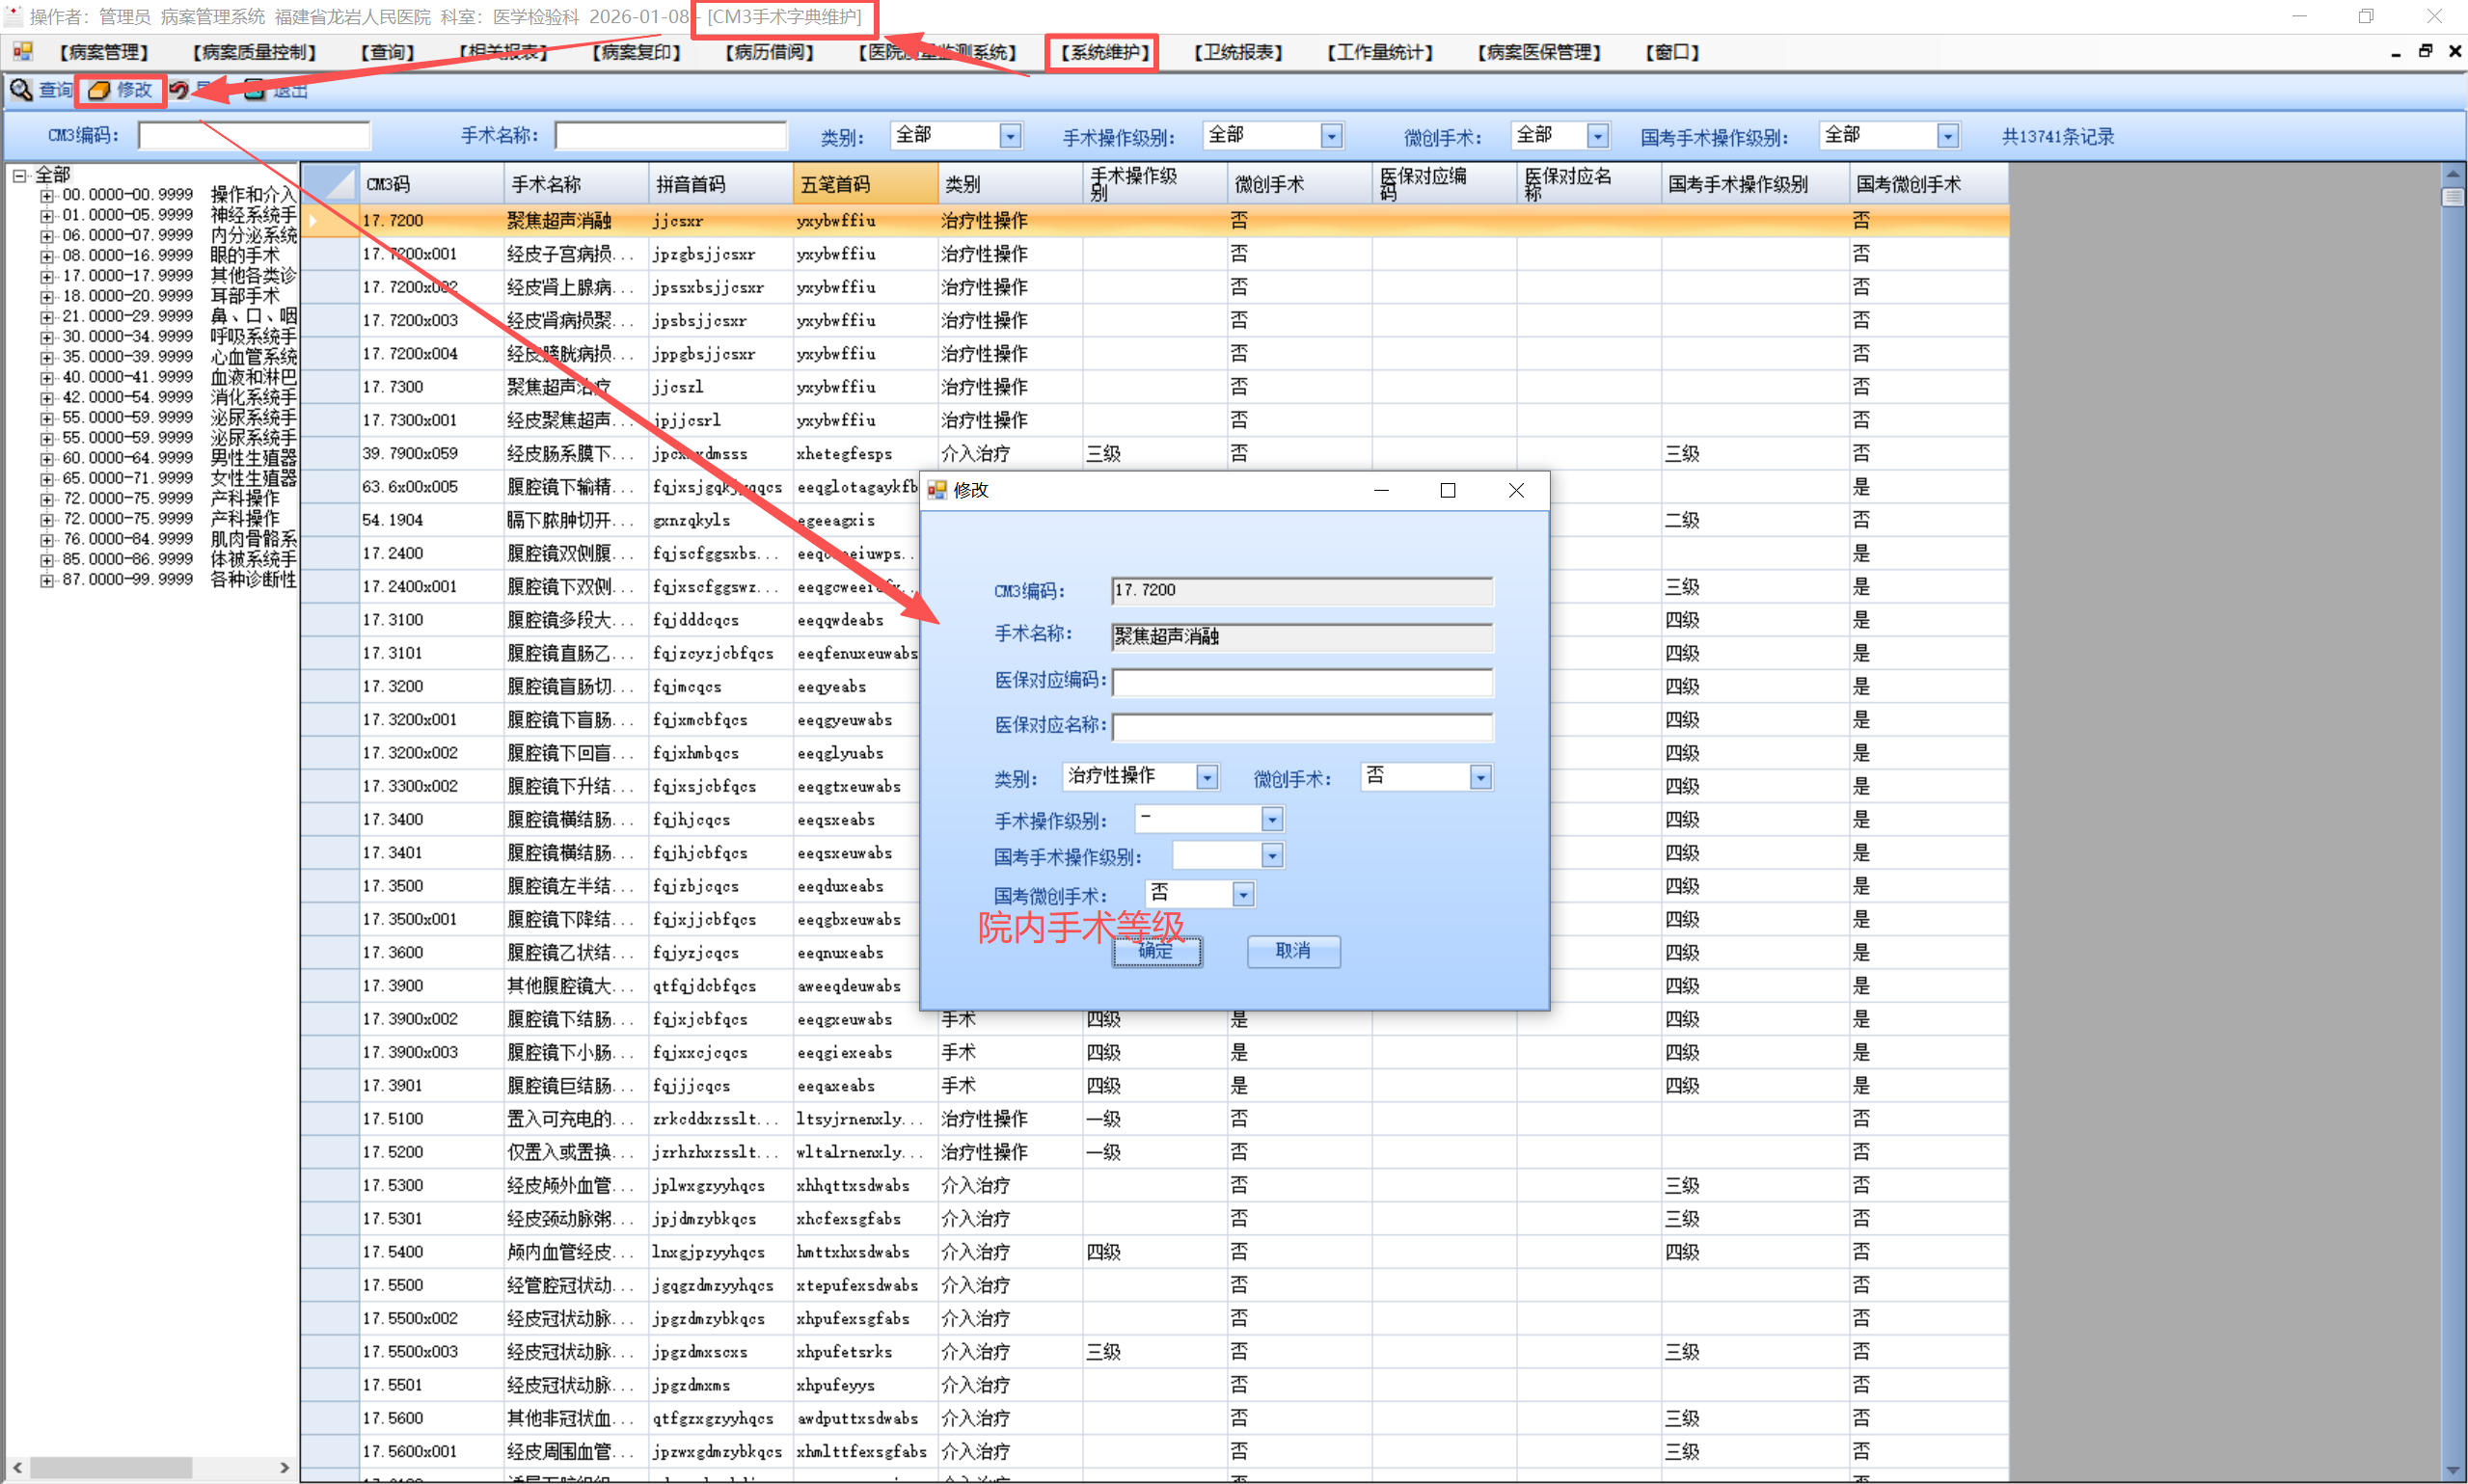Click the 修改 eraser icon in toolbar

[x=99, y=90]
